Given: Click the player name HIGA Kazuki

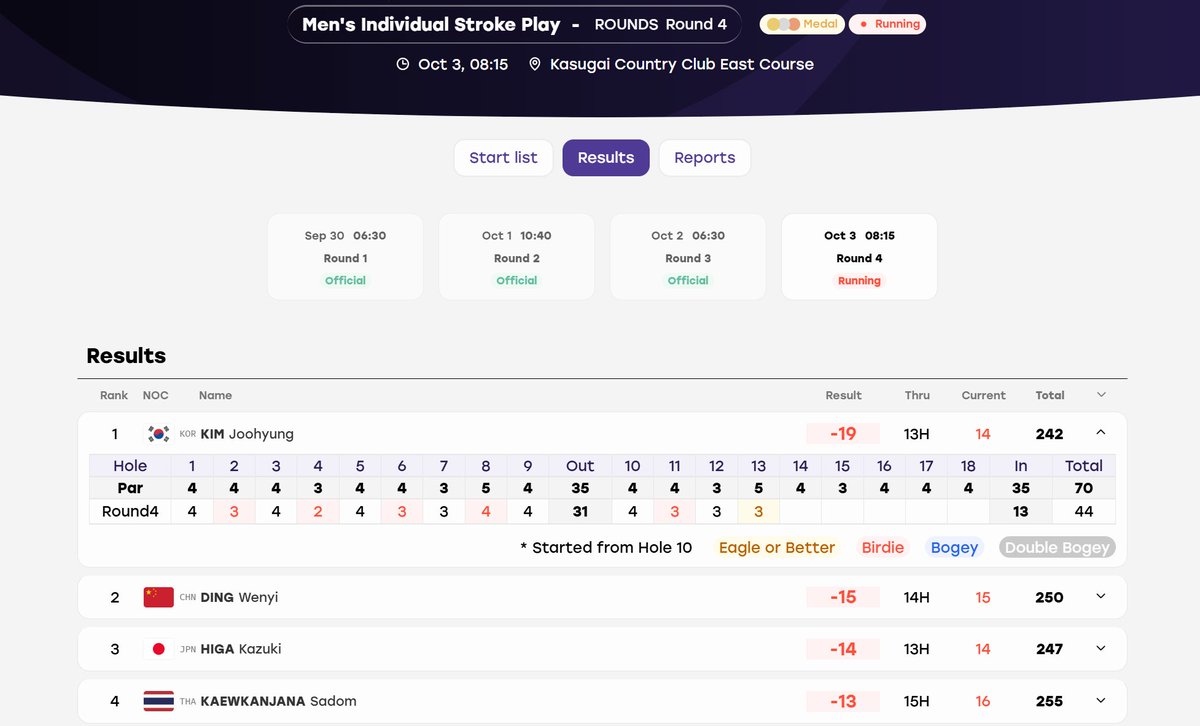Looking at the screenshot, I should tap(241, 649).
